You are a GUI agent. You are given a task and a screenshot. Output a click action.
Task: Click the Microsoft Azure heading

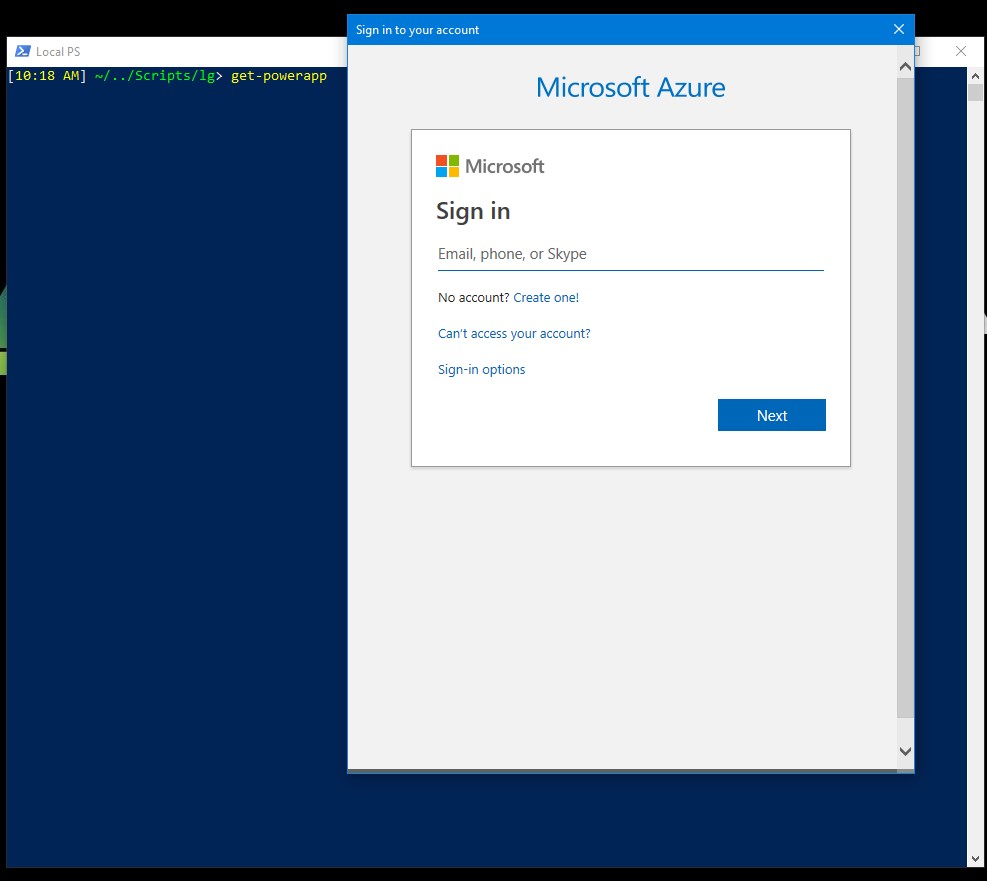[x=630, y=87]
